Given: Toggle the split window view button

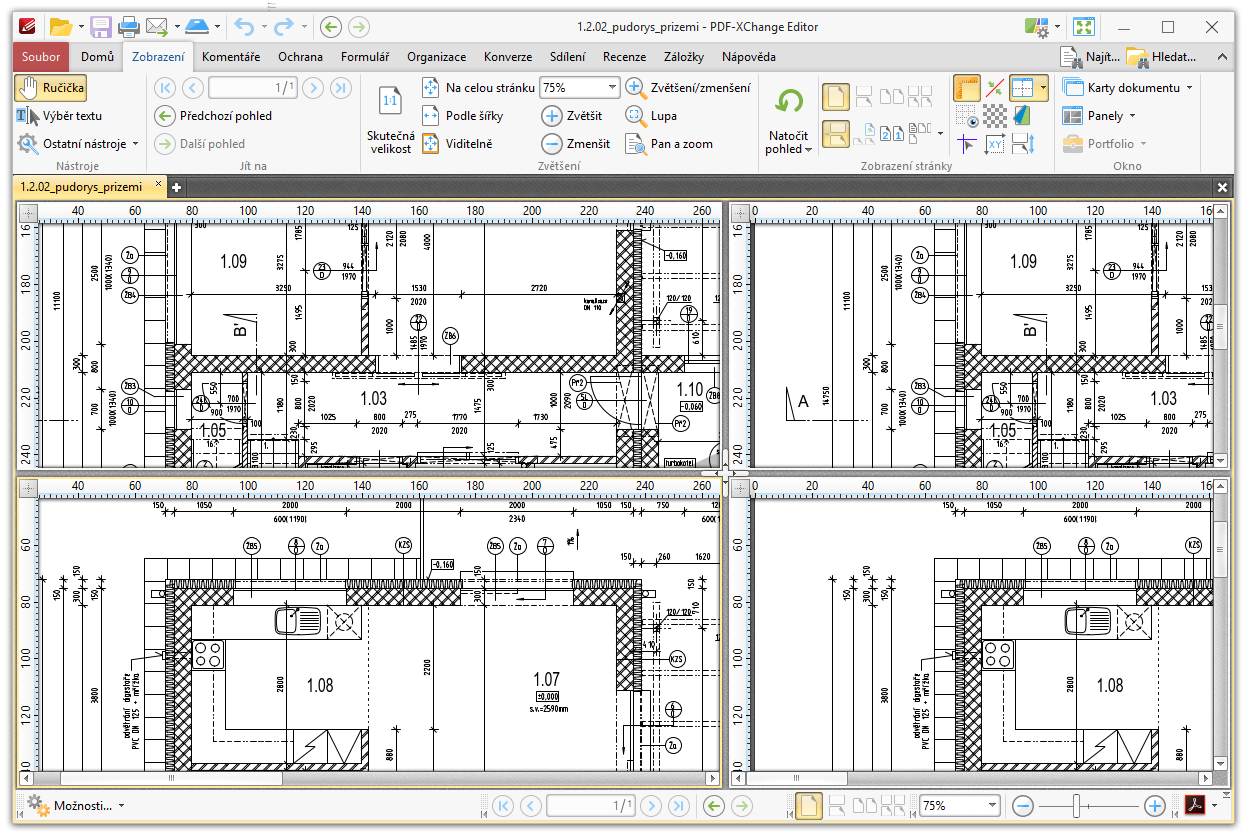Looking at the screenshot, I should (x=1022, y=88).
